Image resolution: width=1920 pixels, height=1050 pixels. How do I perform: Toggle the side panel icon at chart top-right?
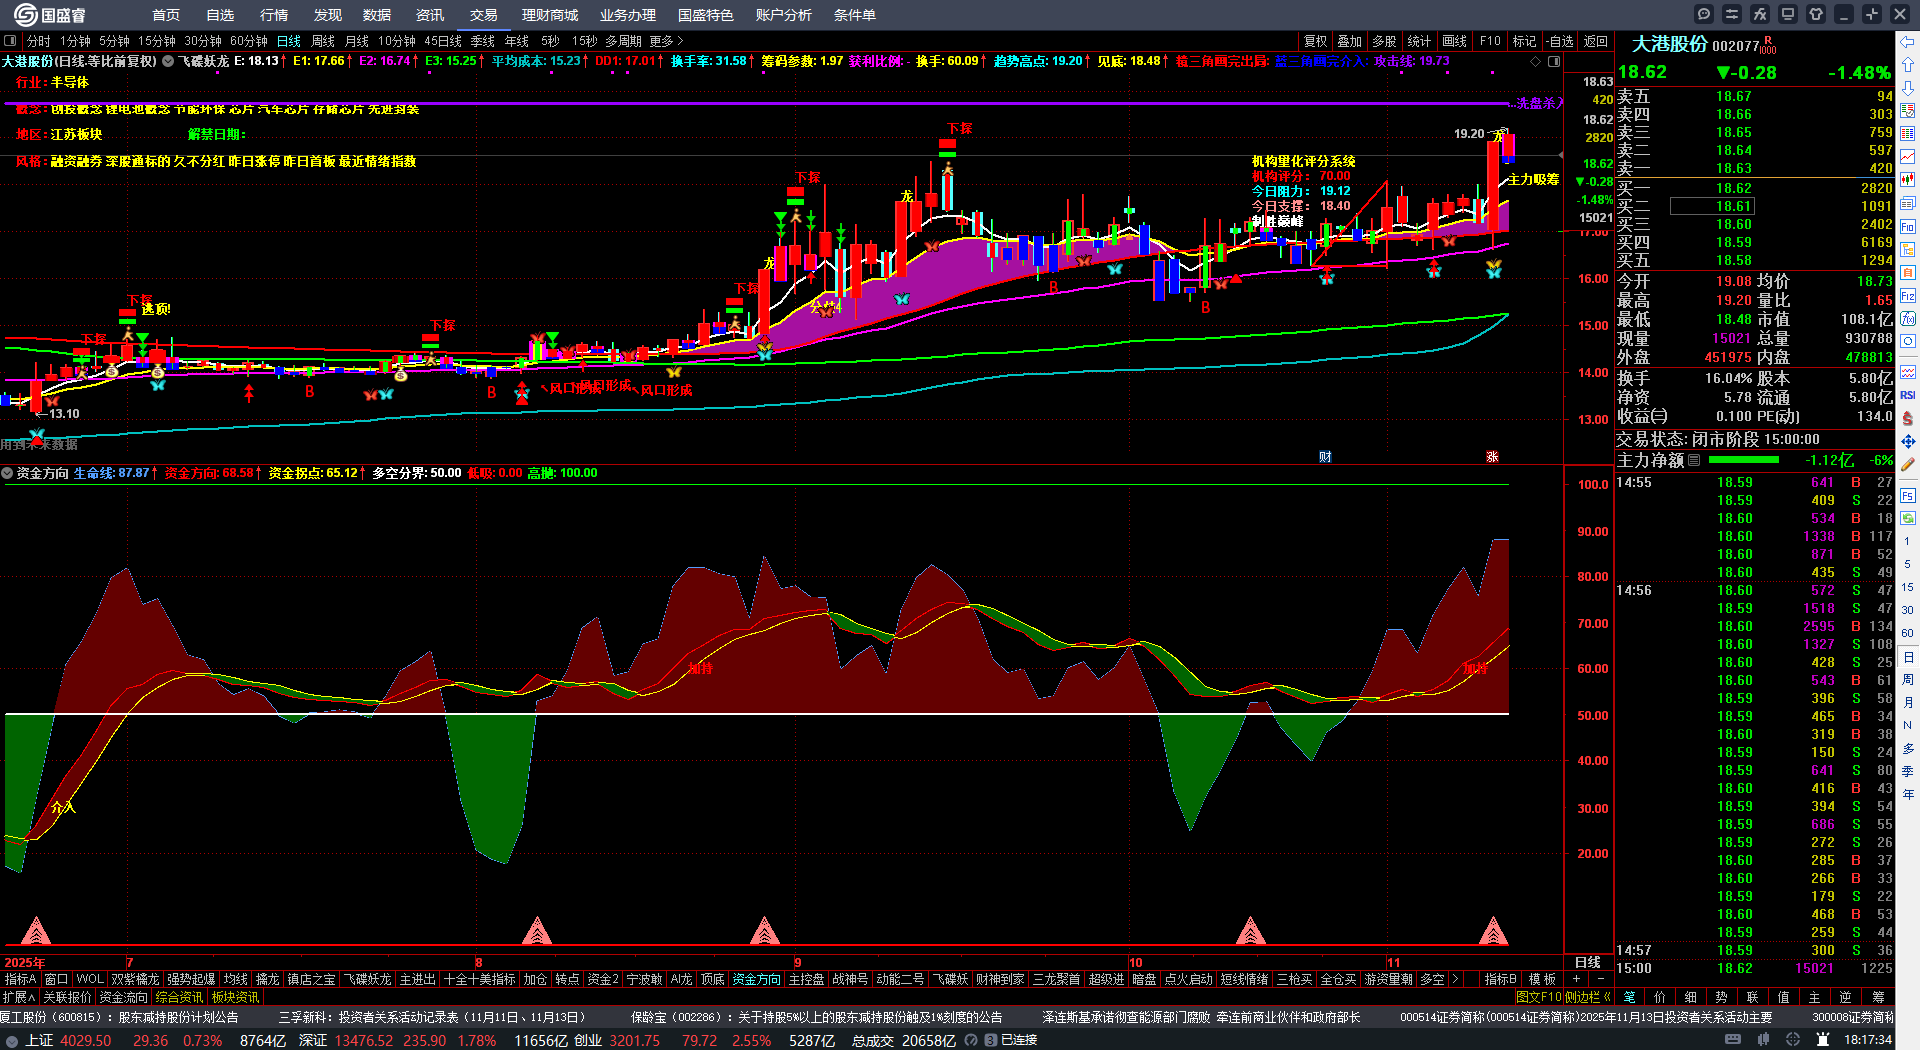(x=1554, y=62)
